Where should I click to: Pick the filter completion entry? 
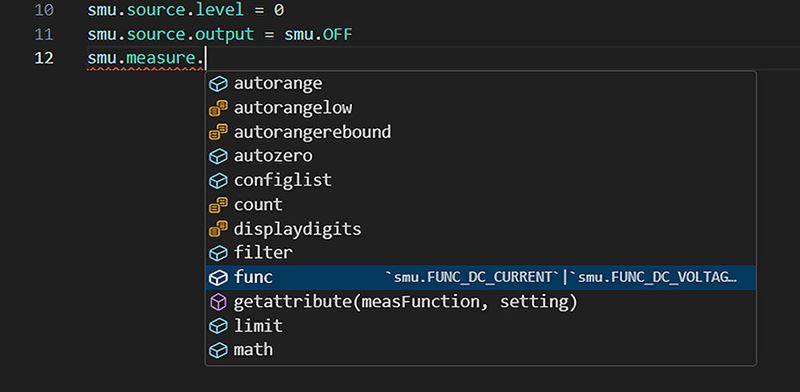click(481, 253)
